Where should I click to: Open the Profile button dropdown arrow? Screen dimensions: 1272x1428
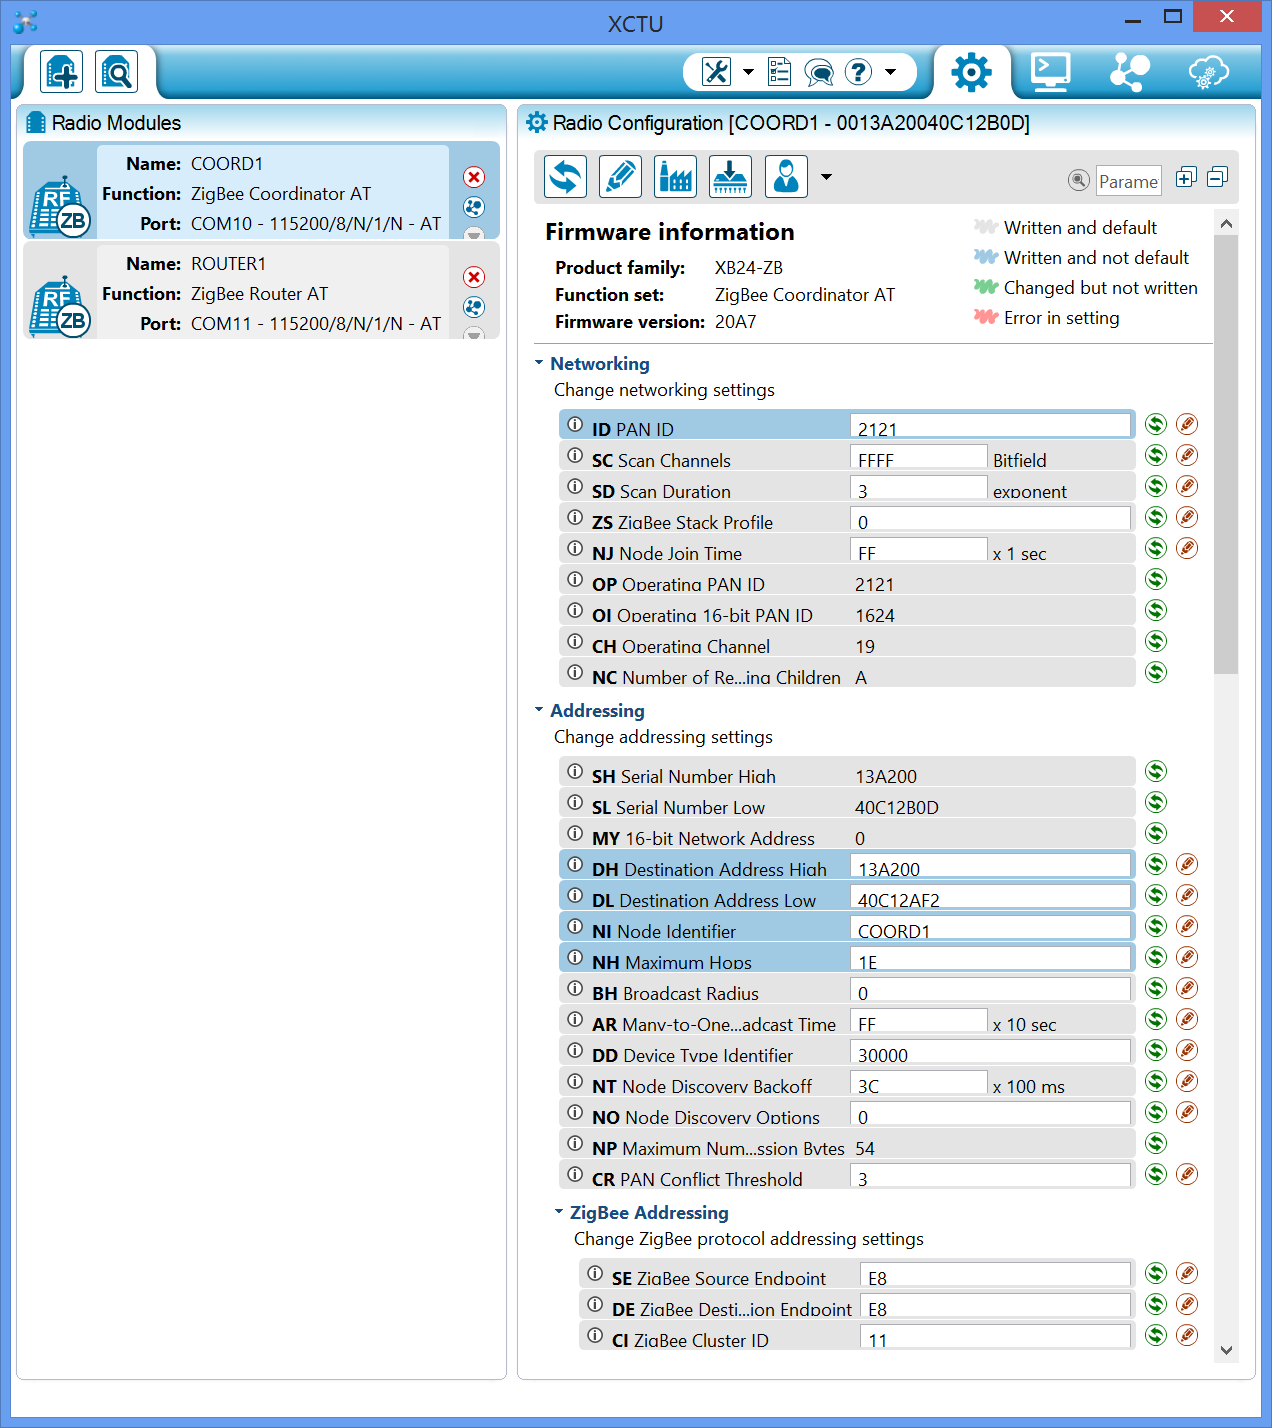826,177
